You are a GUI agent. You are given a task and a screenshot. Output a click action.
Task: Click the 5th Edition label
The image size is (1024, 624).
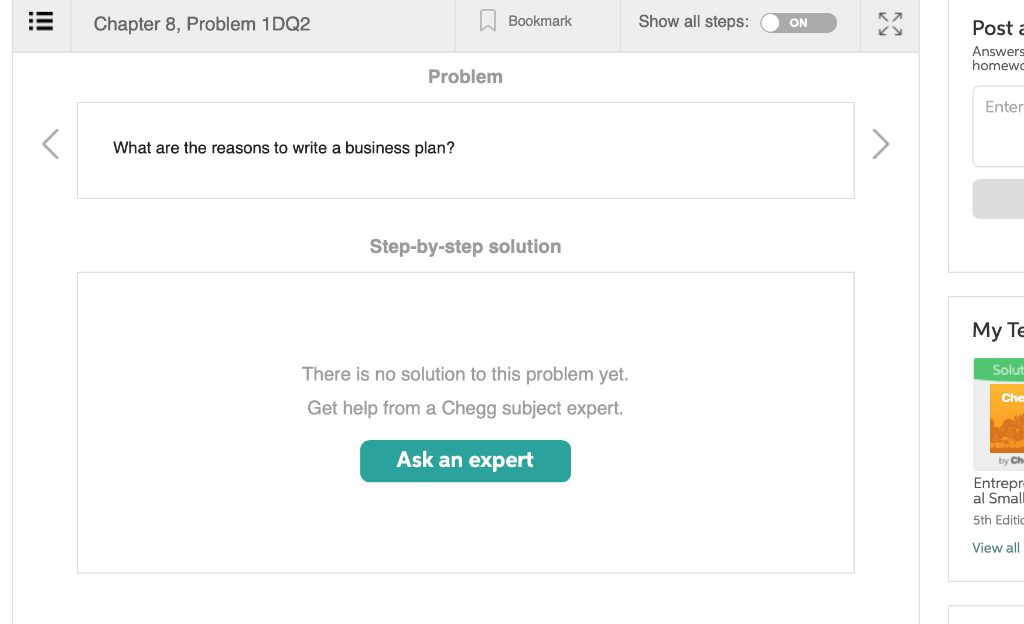(997, 520)
